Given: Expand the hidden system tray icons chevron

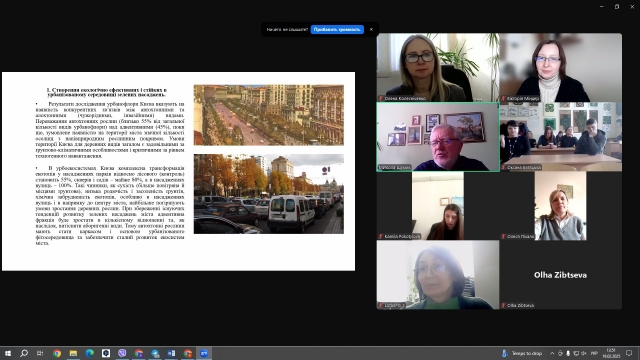Looking at the screenshot, I should pos(552,353).
